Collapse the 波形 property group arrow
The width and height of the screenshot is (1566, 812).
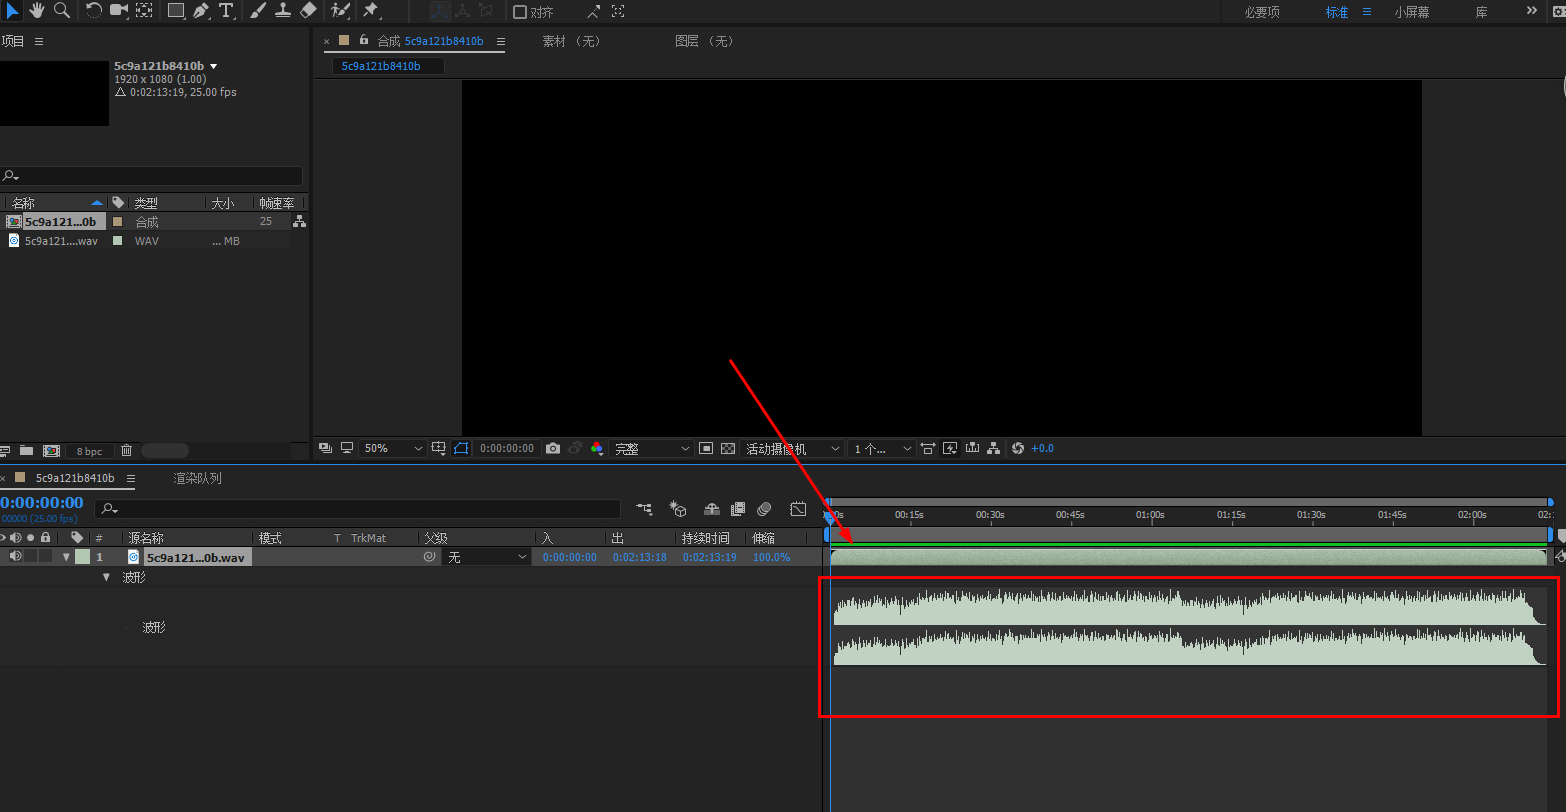(107, 577)
